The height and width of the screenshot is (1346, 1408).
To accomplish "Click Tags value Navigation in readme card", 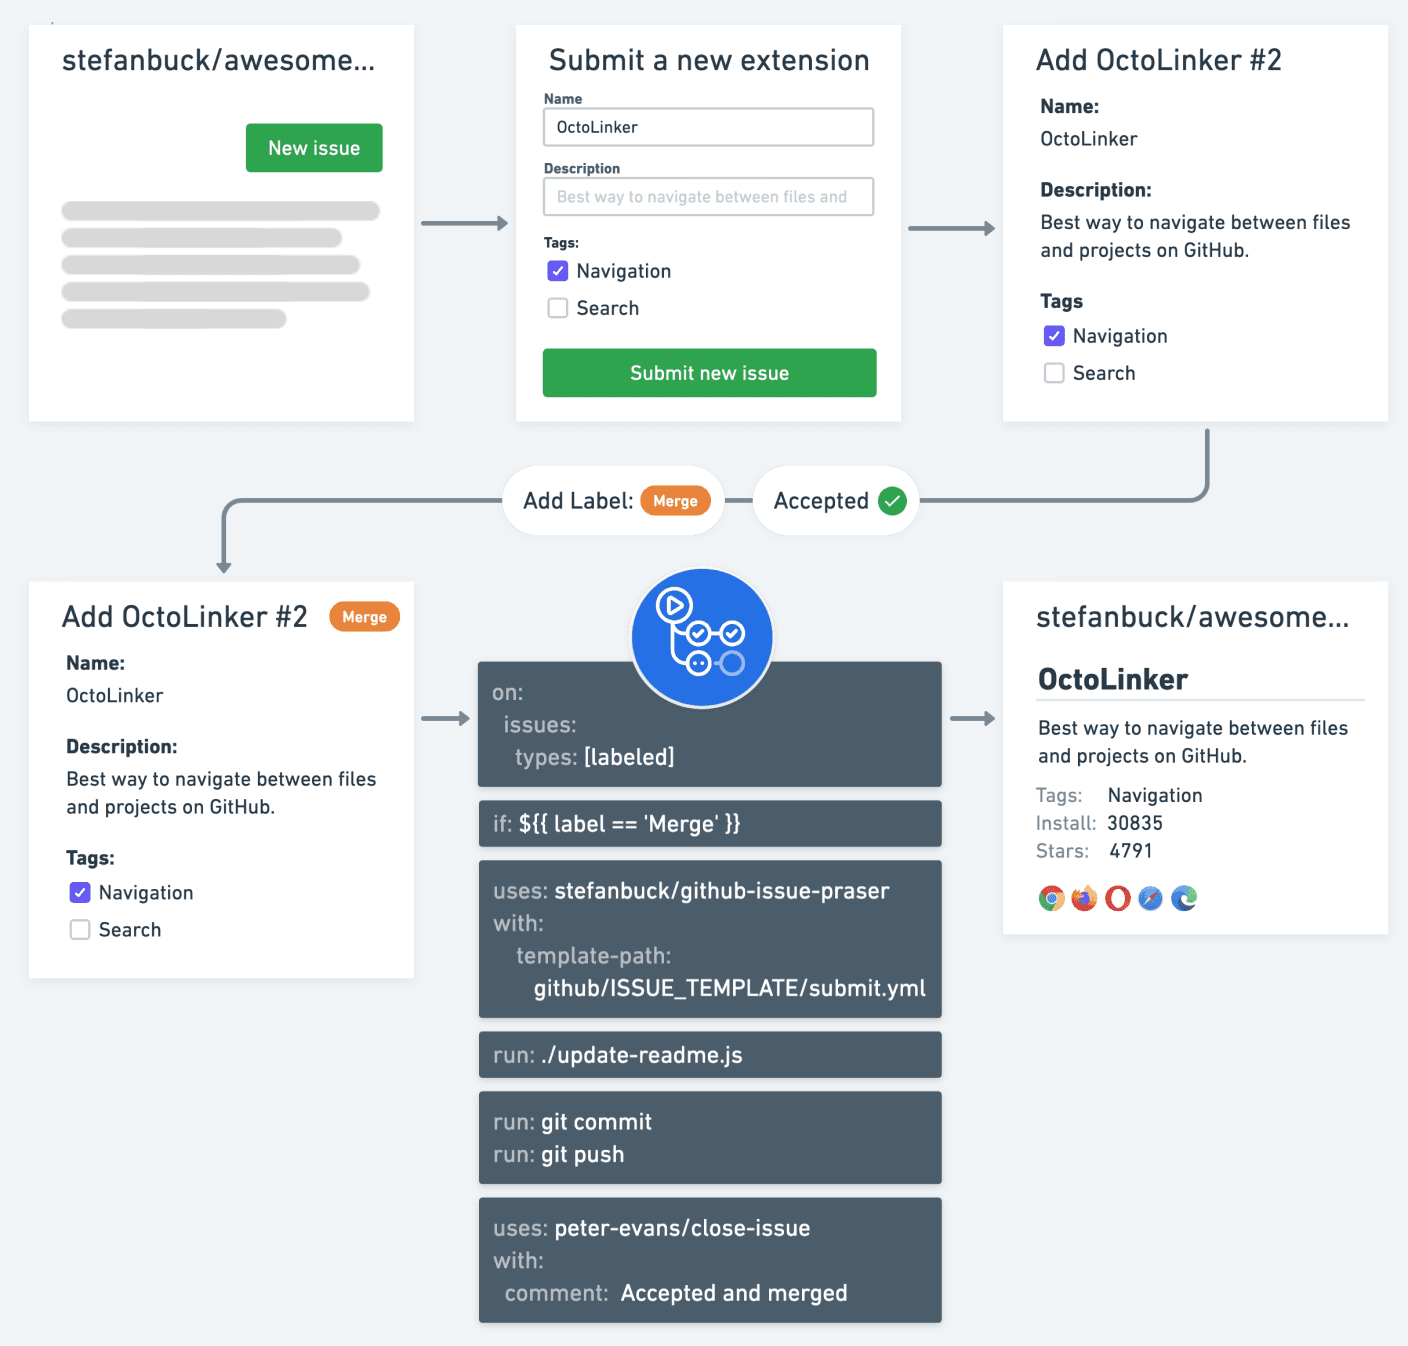I will 1155,795.
